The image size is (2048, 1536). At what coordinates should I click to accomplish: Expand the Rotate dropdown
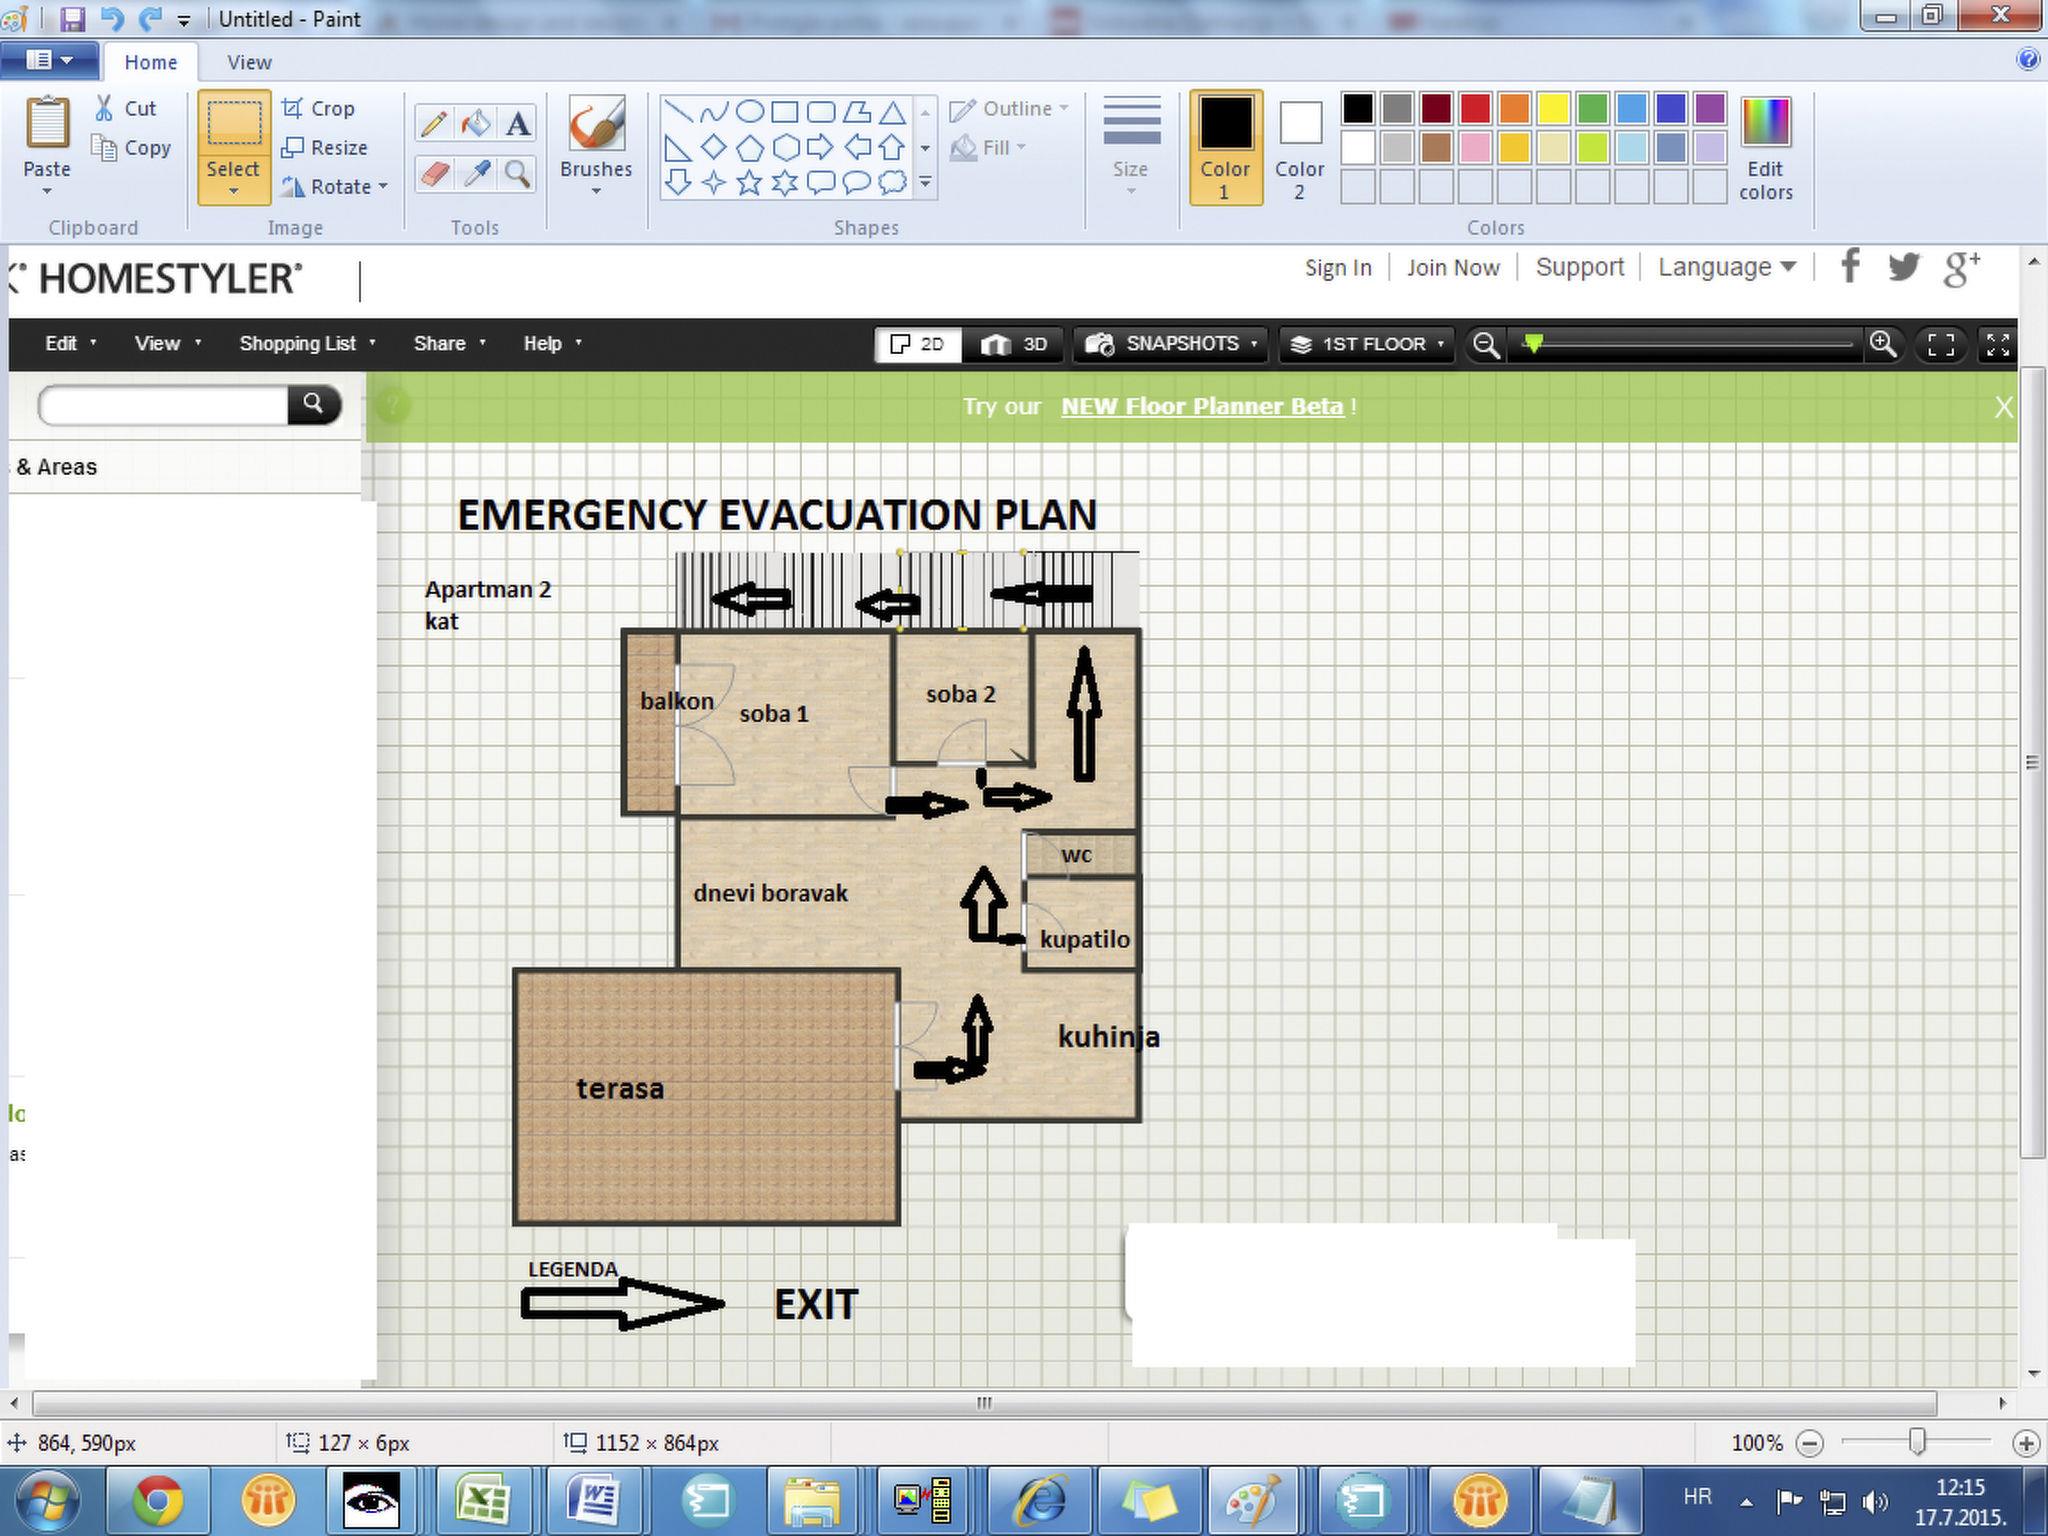point(383,187)
